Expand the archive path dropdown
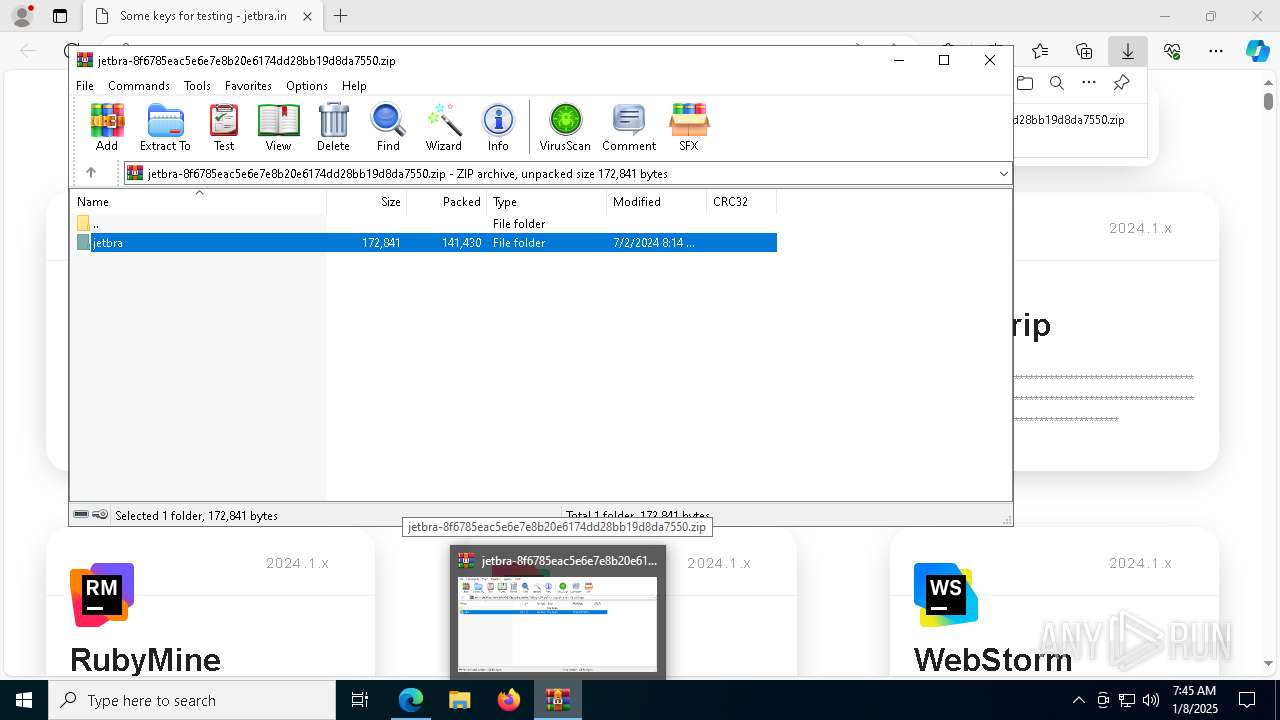 pos(1003,173)
